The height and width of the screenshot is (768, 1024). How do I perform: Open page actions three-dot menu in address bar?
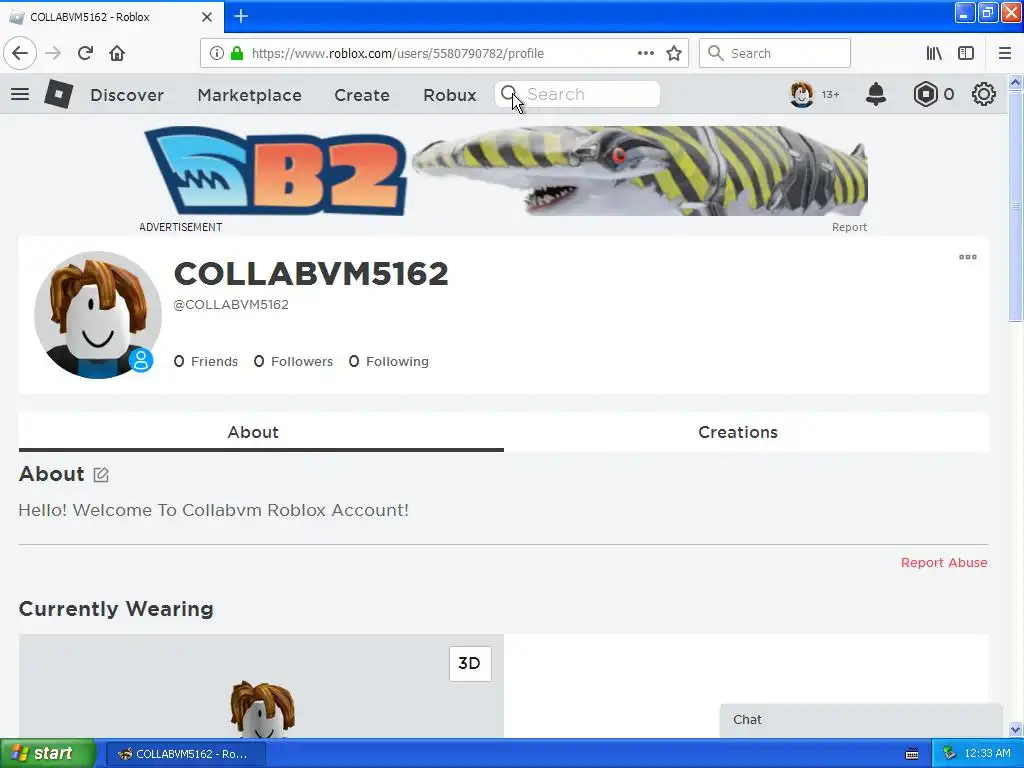pos(645,53)
